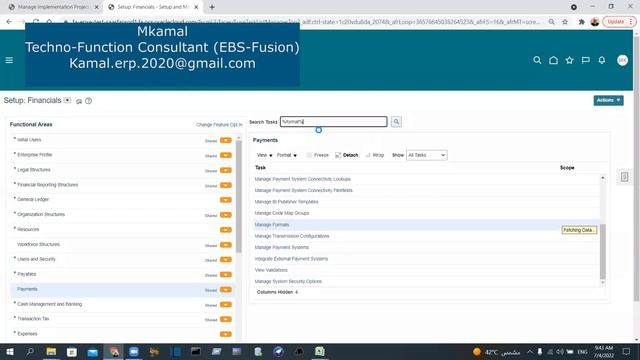Toggle the Legal Structures enable switch
640x360 pixels.
click(x=226, y=170)
